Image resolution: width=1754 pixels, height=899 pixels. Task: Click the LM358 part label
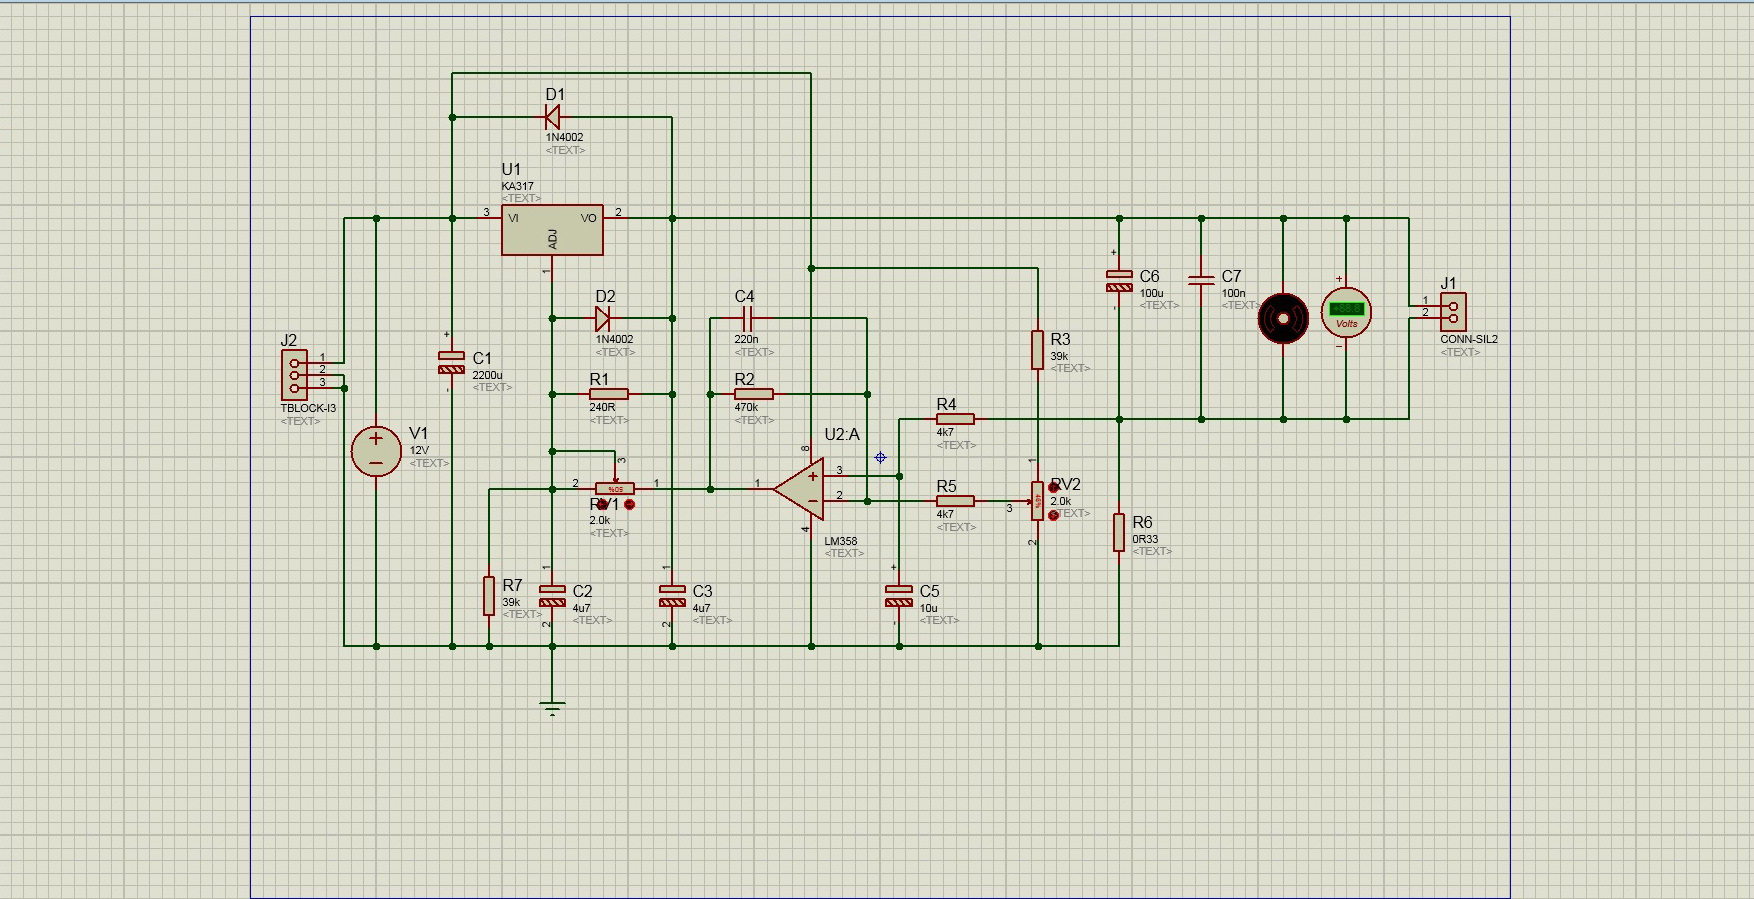coord(841,541)
